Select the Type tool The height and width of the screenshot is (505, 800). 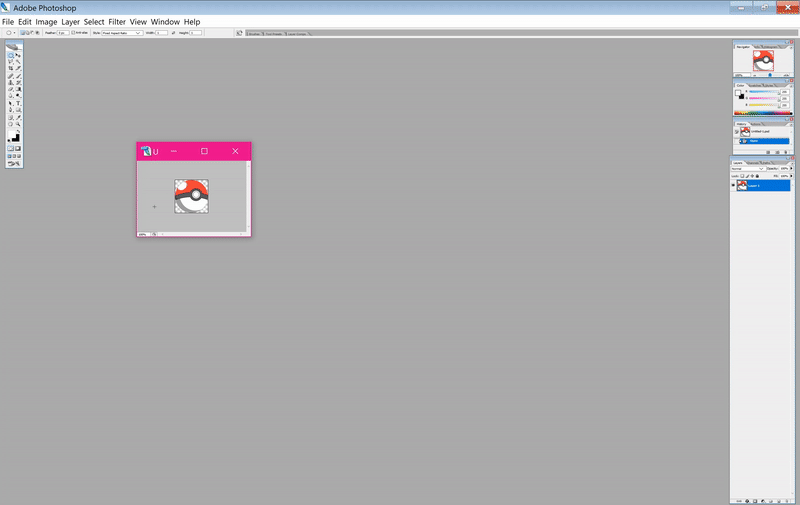coord(18,103)
